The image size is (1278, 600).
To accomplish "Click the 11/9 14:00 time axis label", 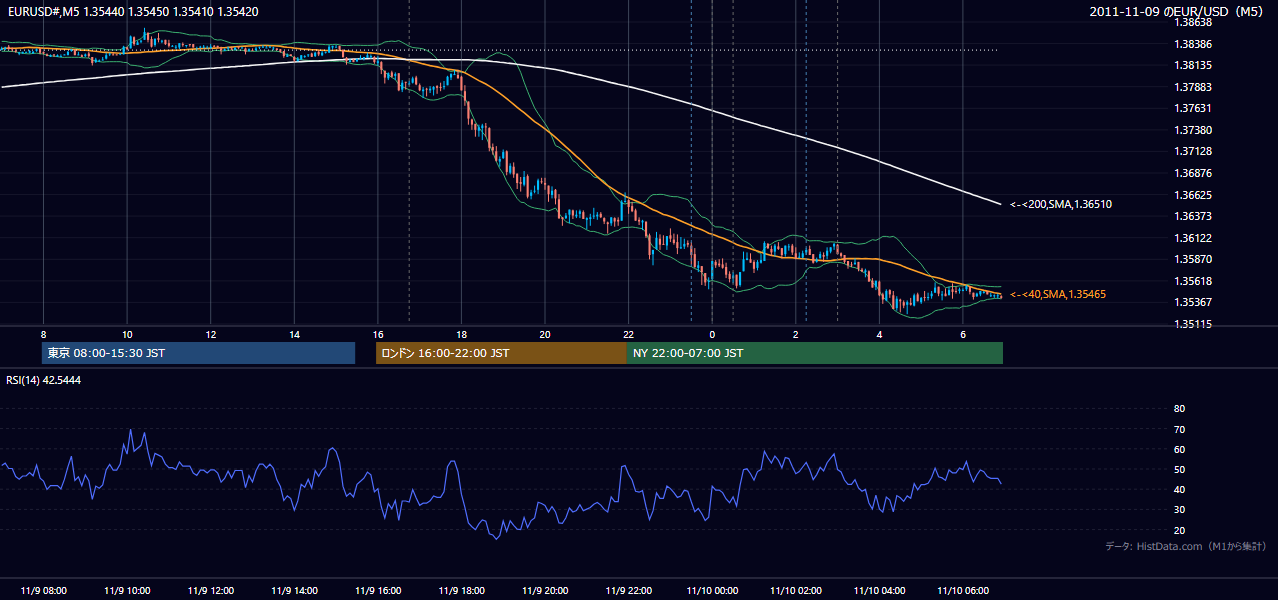I will click(294, 591).
